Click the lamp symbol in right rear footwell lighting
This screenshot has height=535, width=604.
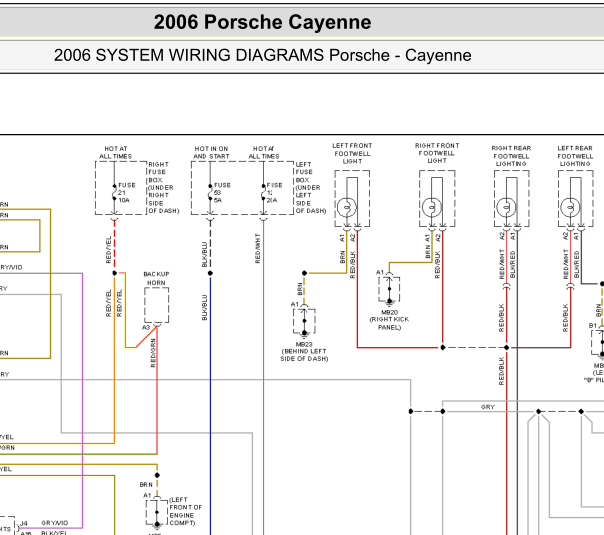pyautogui.click(x=506, y=207)
